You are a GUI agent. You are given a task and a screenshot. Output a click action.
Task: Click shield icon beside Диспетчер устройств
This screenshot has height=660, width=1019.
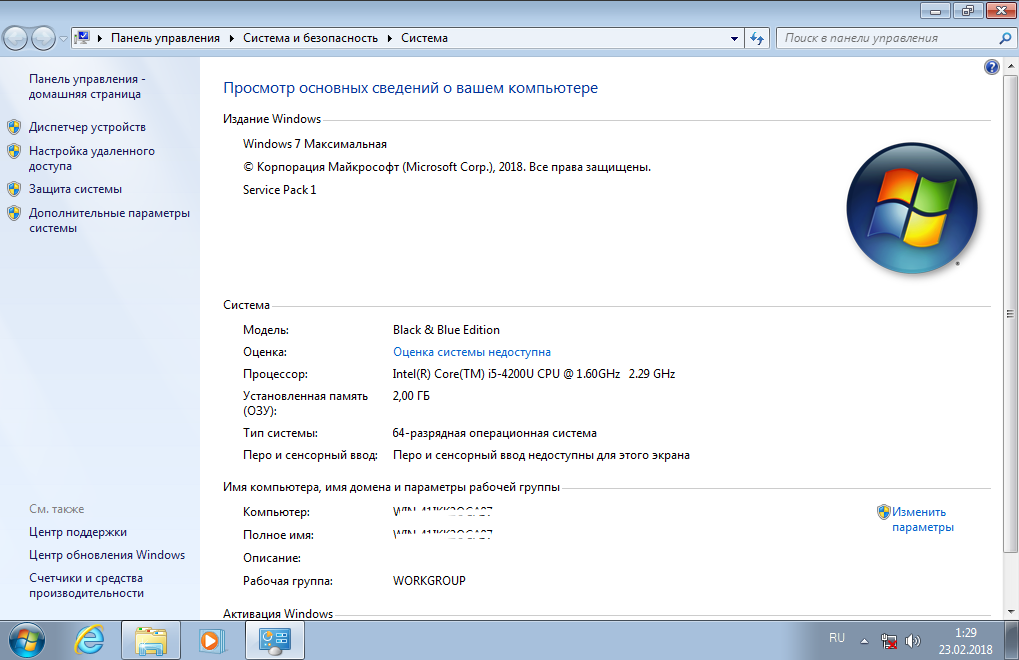point(14,127)
